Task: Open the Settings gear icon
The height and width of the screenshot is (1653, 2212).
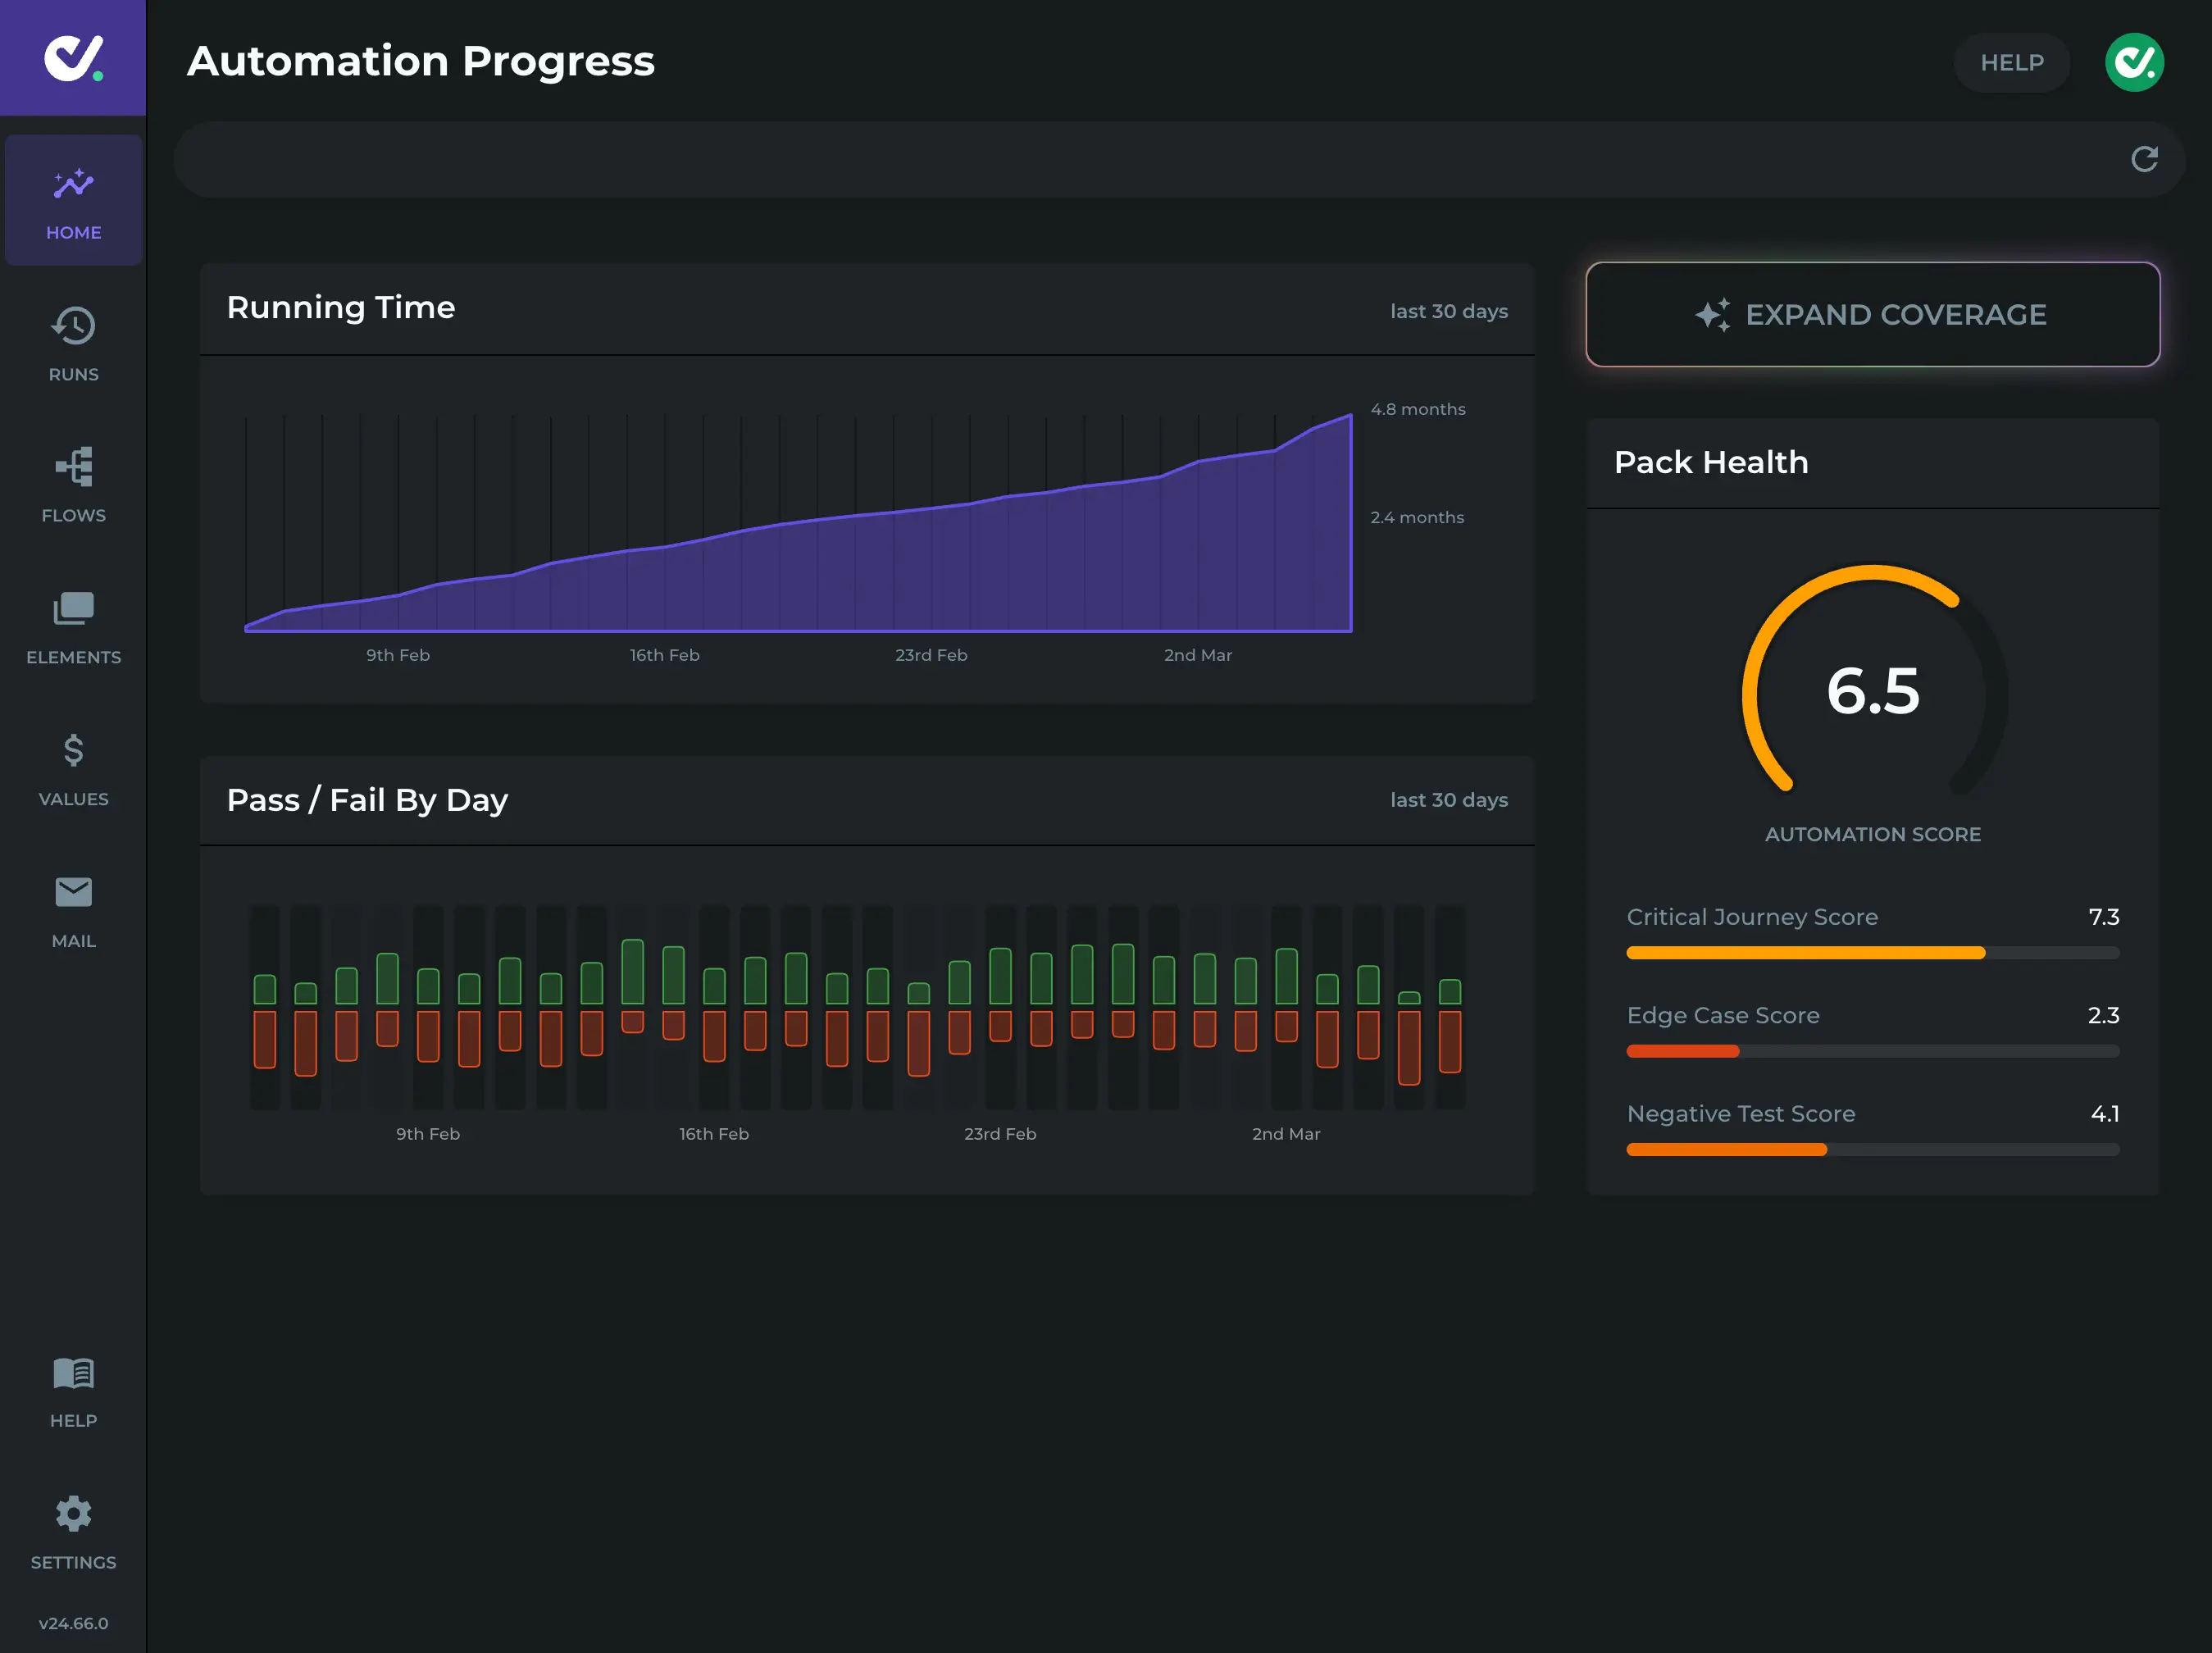Action: 73,1514
